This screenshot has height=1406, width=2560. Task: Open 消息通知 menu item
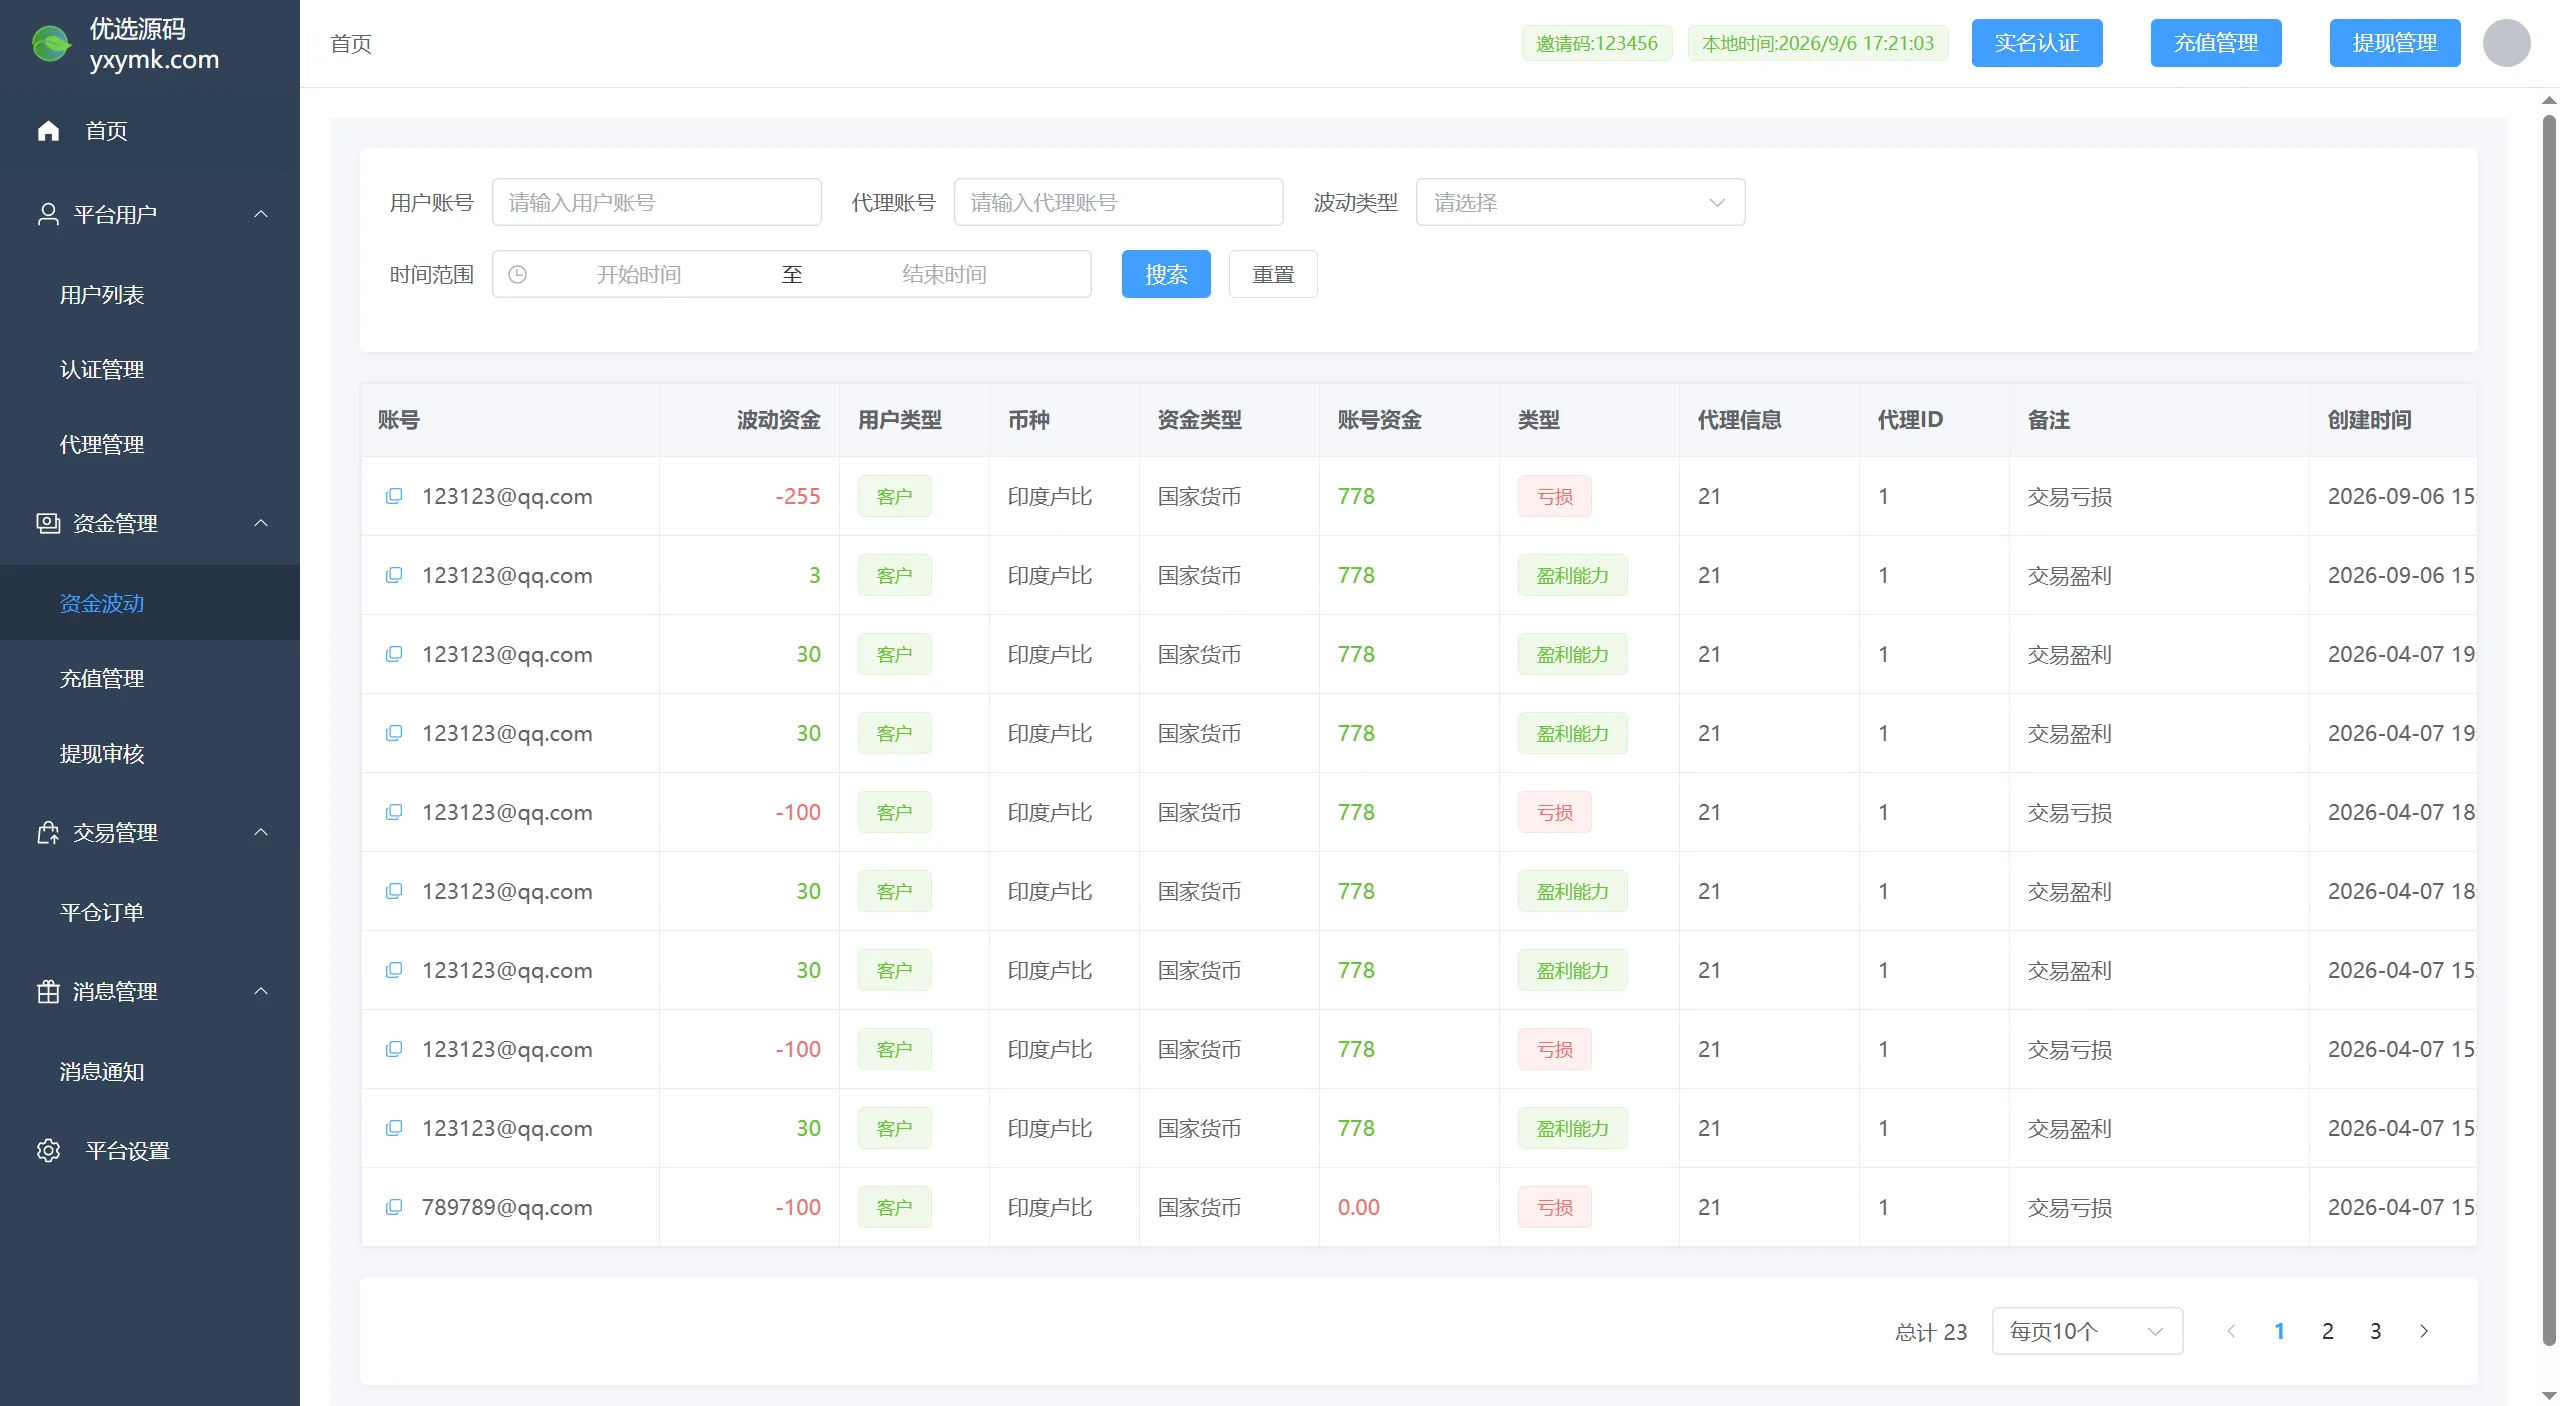[x=150, y=1071]
